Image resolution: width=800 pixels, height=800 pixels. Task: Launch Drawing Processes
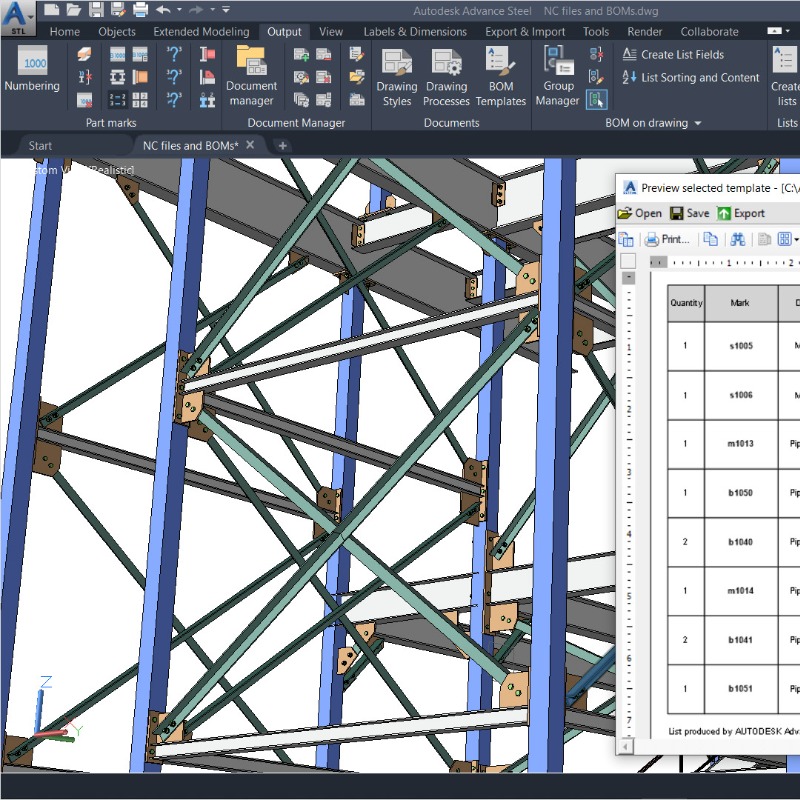click(x=446, y=75)
